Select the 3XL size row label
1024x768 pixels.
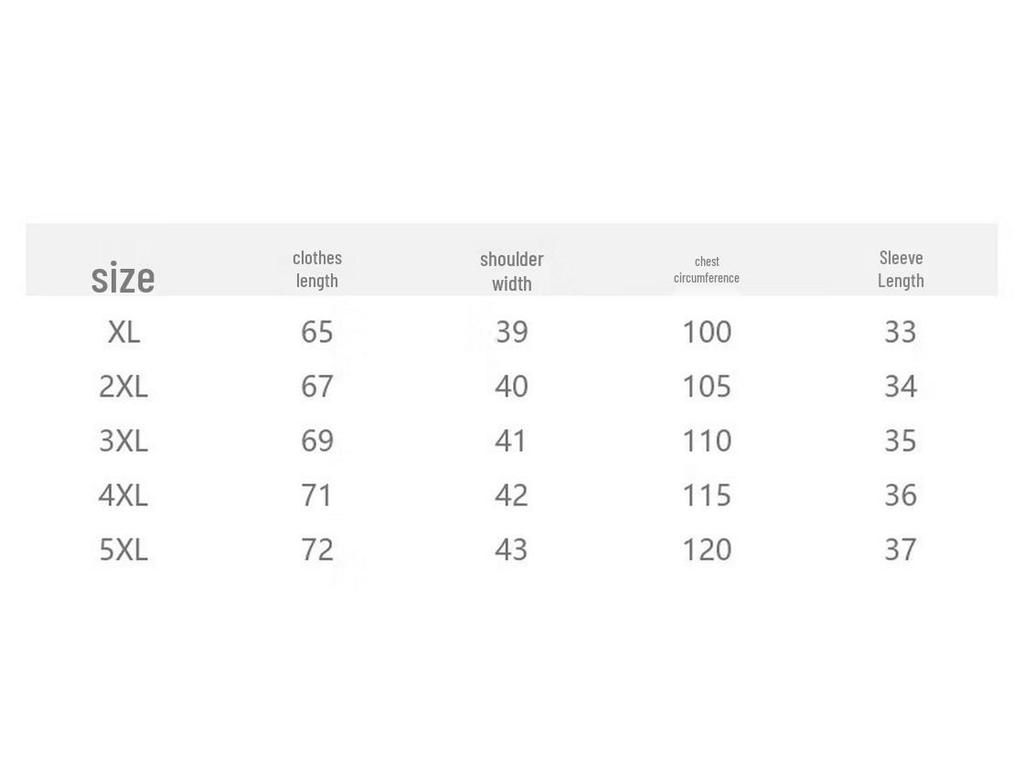tap(123, 441)
